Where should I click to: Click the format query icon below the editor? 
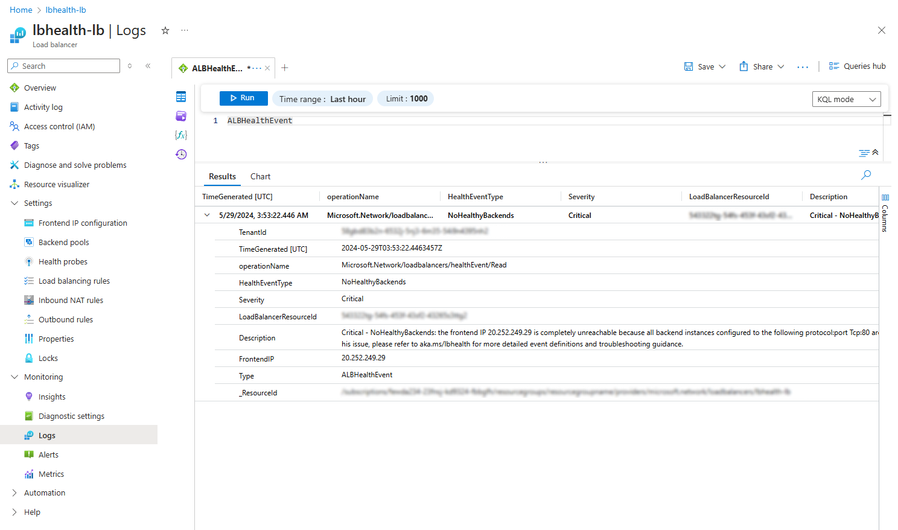click(864, 153)
